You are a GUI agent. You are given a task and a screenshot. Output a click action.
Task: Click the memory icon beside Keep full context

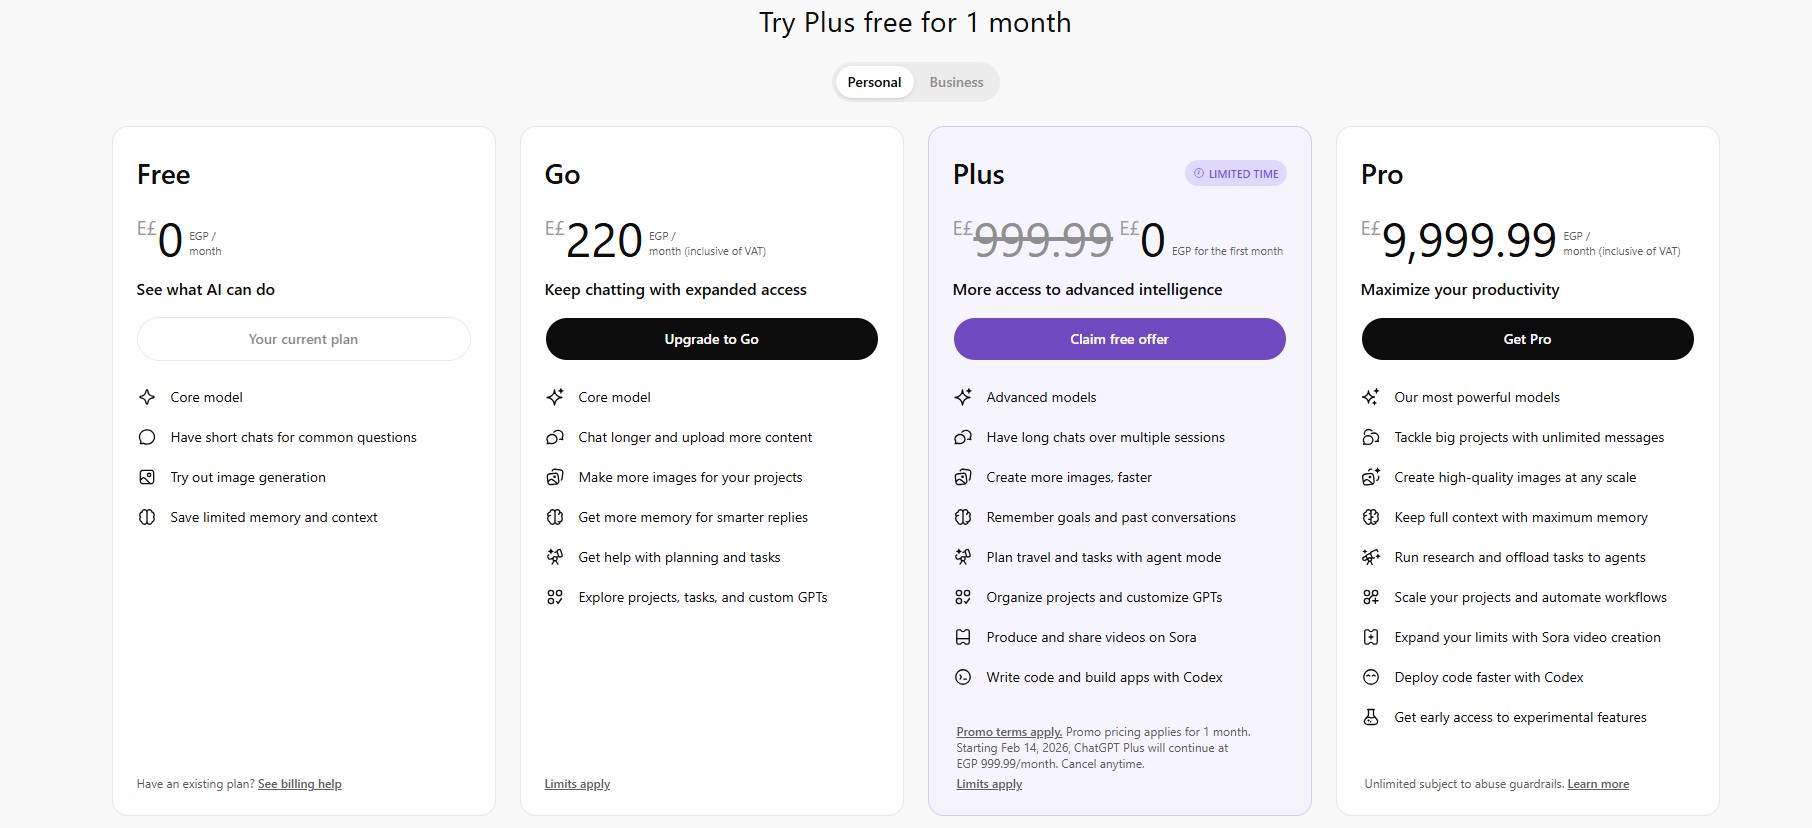pos(1371,517)
